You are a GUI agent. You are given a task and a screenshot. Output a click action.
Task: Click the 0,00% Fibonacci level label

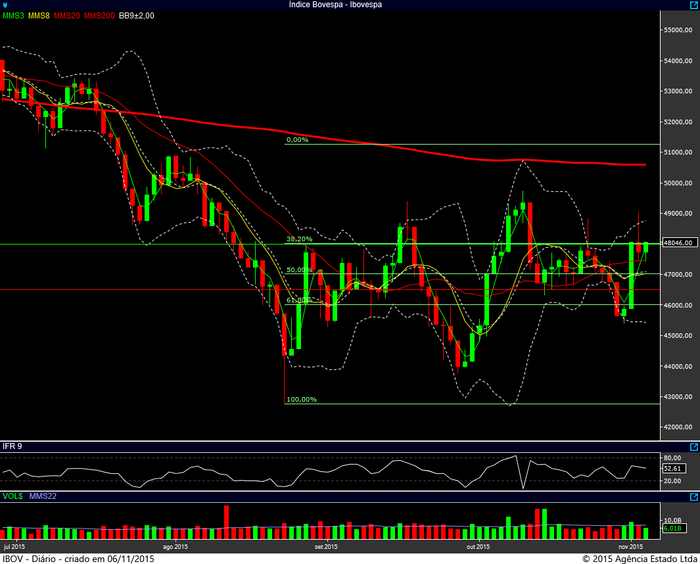pos(297,140)
